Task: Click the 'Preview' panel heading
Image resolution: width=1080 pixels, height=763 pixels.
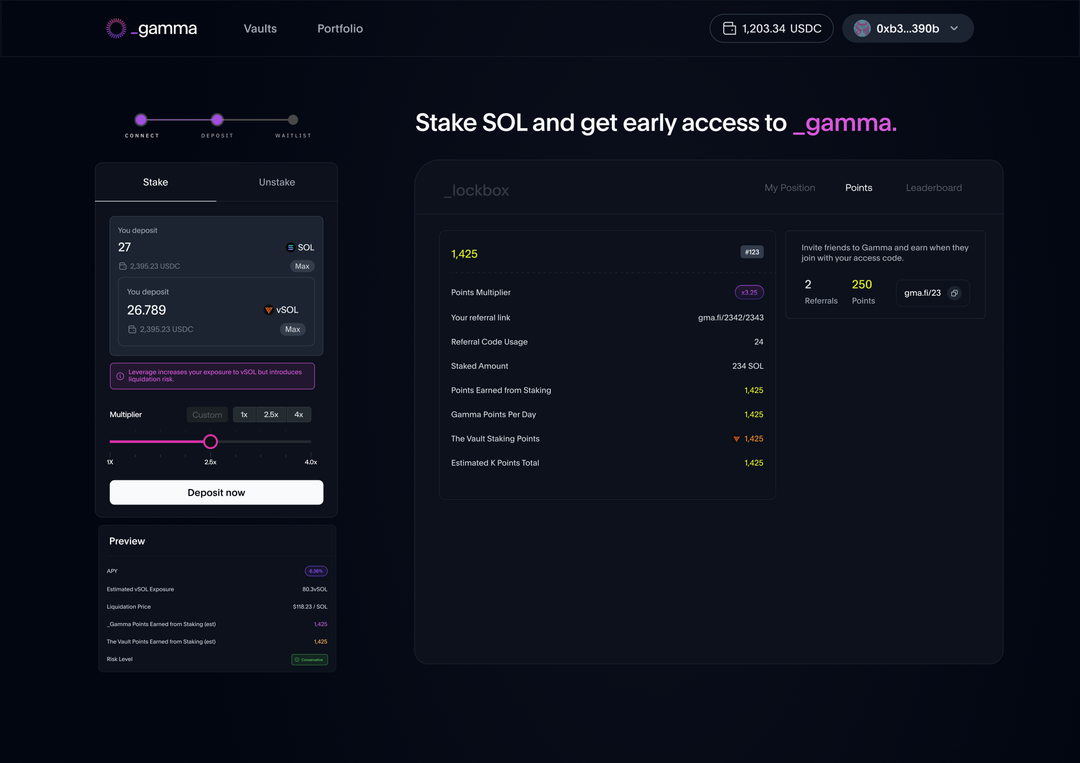Action: point(127,541)
